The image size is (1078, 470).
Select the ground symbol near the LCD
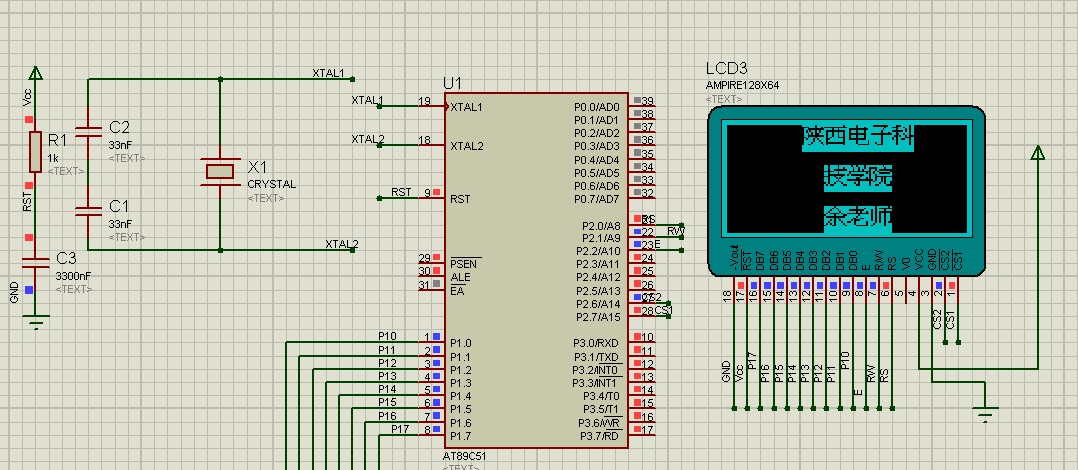985,412
